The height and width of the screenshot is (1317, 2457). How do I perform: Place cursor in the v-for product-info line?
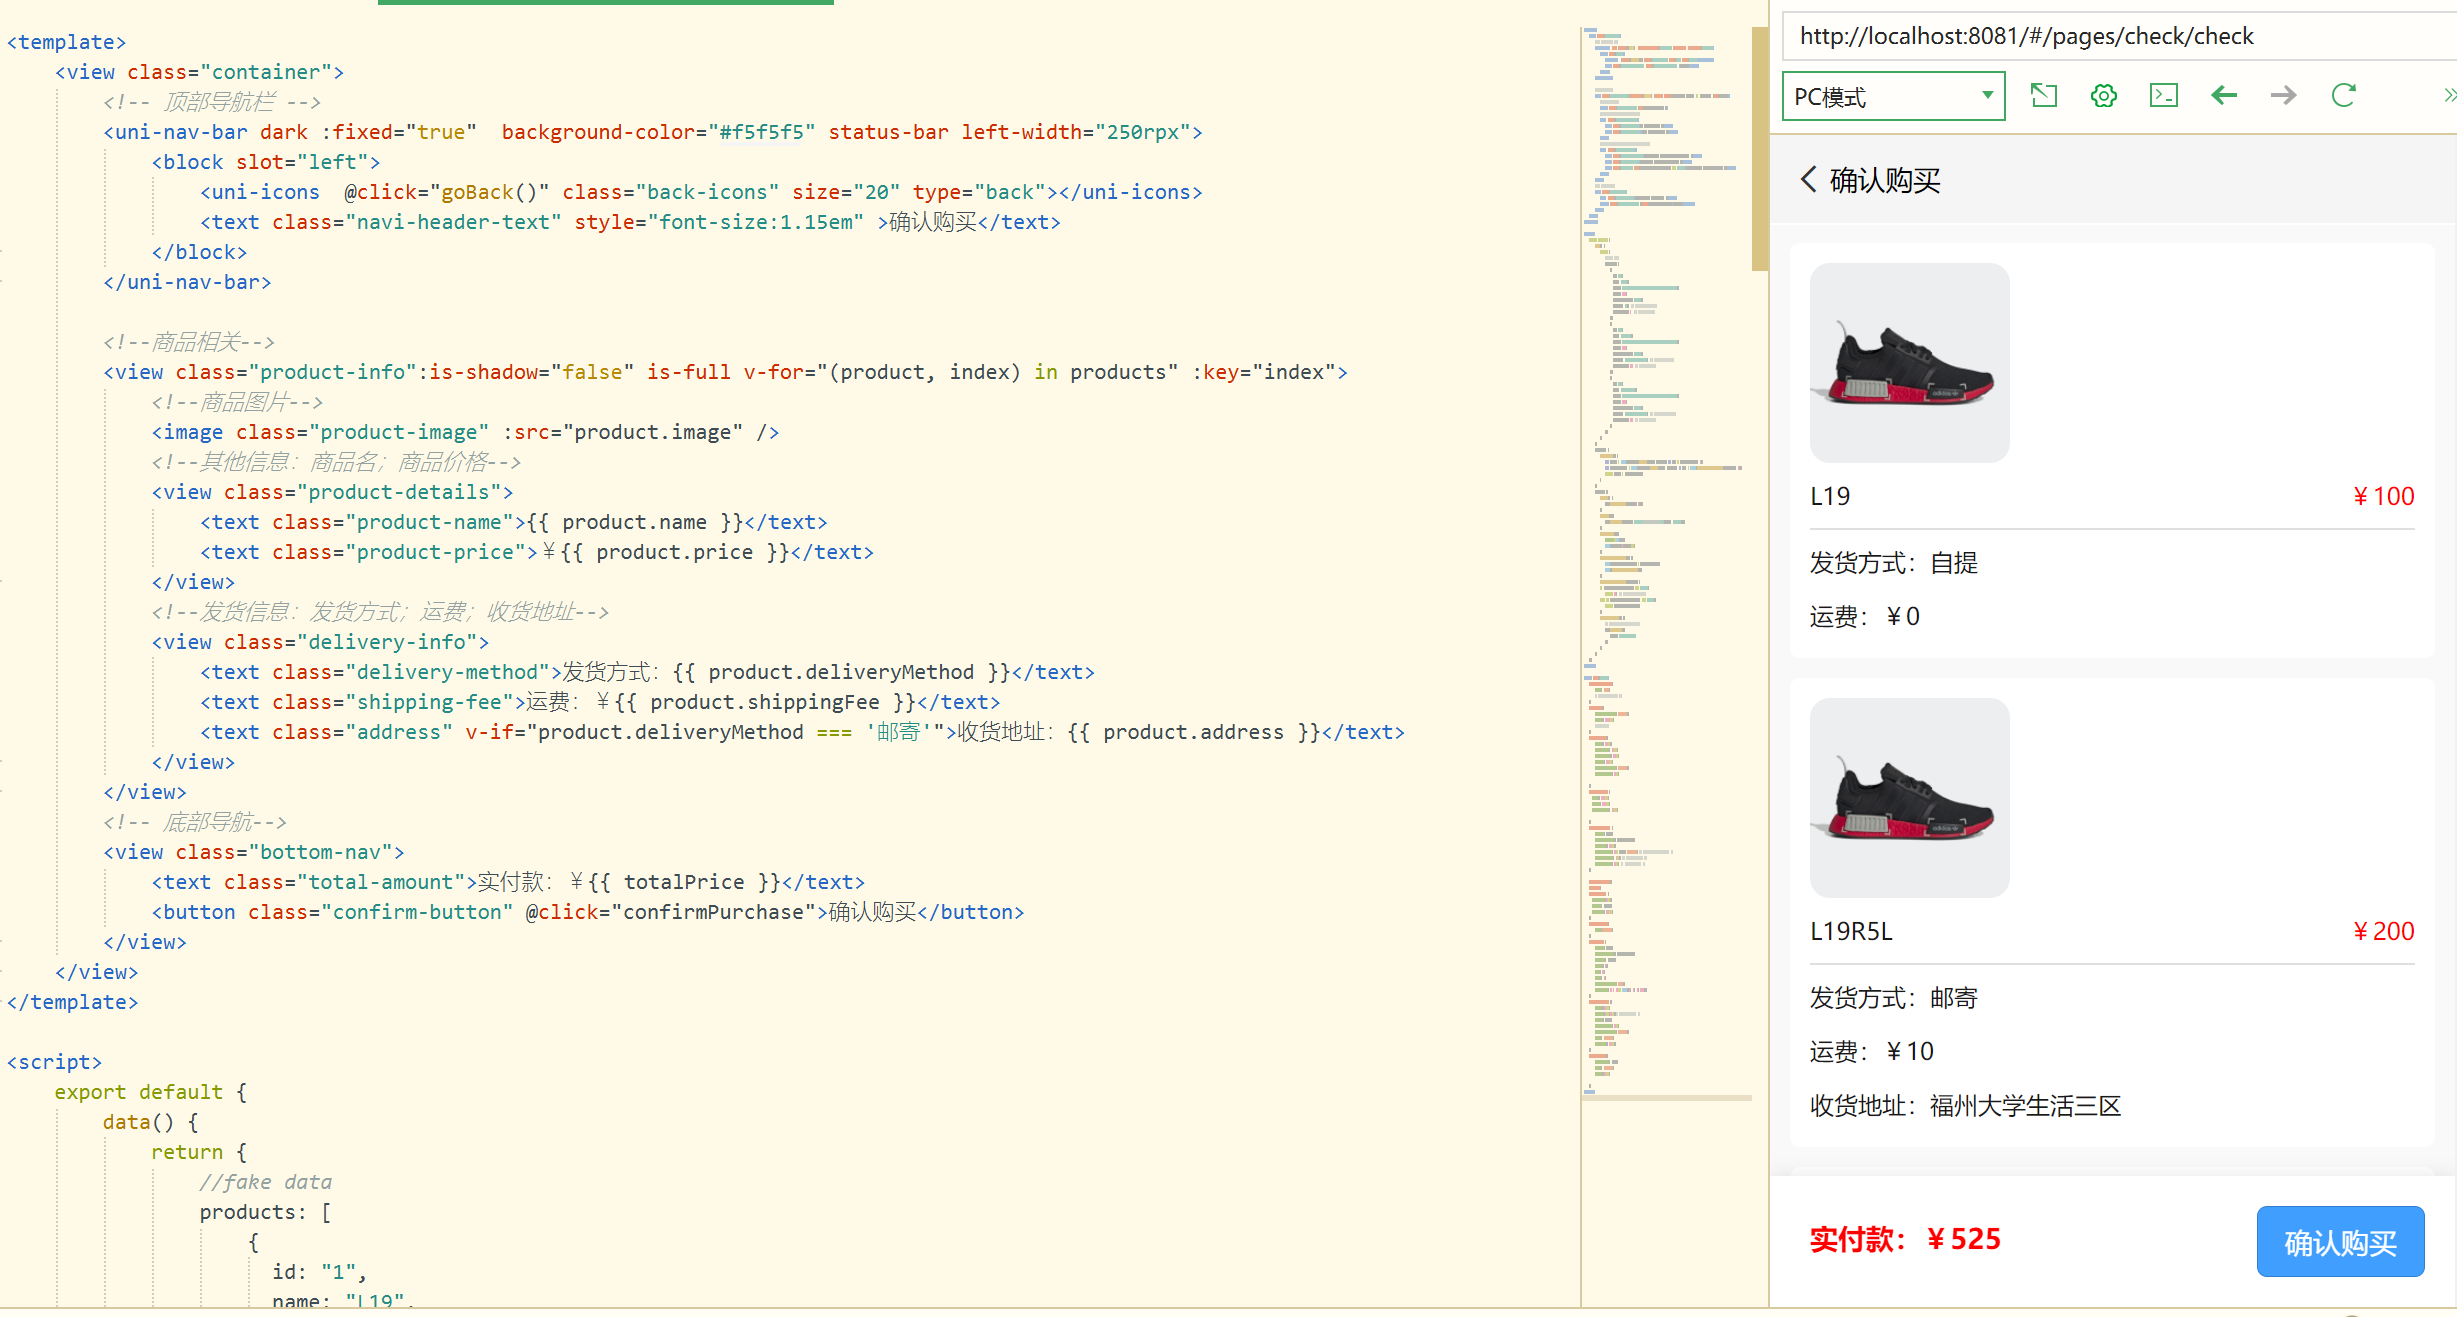point(725,372)
